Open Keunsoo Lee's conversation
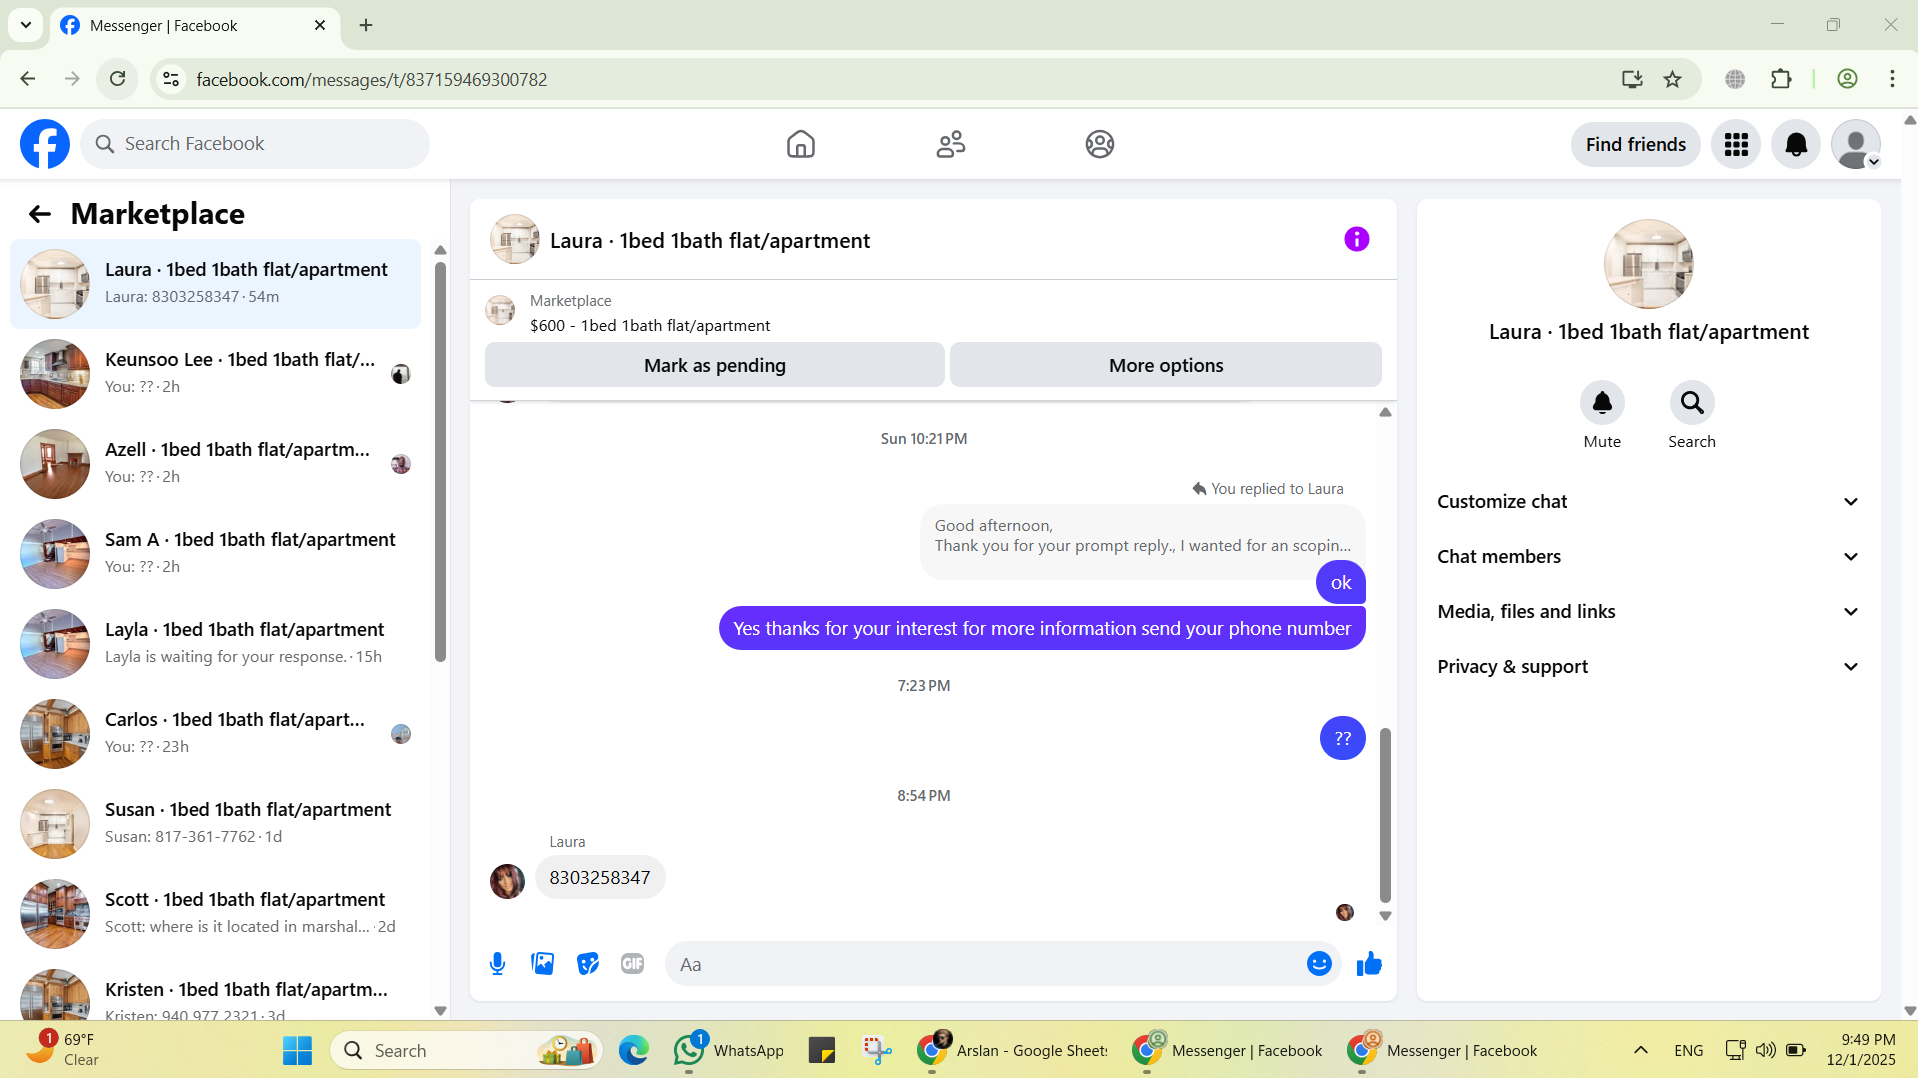Viewport: 1918px width, 1078px height. [215, 374]
